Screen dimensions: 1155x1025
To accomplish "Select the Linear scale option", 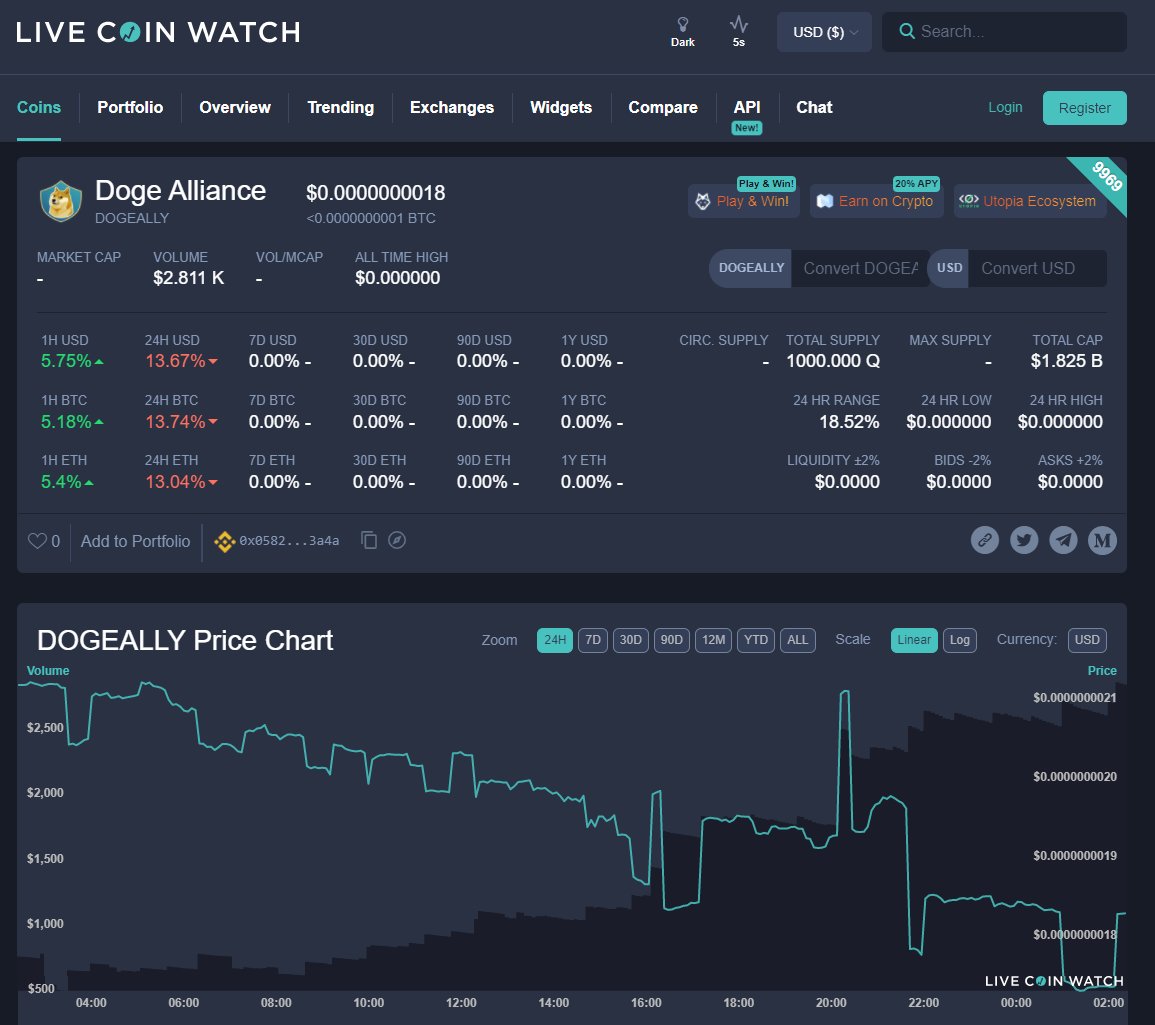I will click(914, 640).
